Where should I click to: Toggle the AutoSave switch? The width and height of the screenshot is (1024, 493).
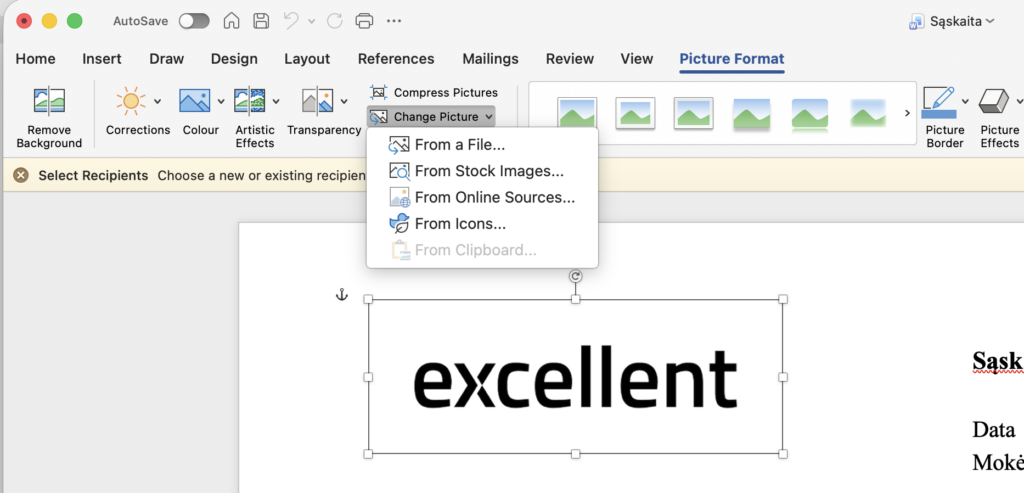pos(194,21)
